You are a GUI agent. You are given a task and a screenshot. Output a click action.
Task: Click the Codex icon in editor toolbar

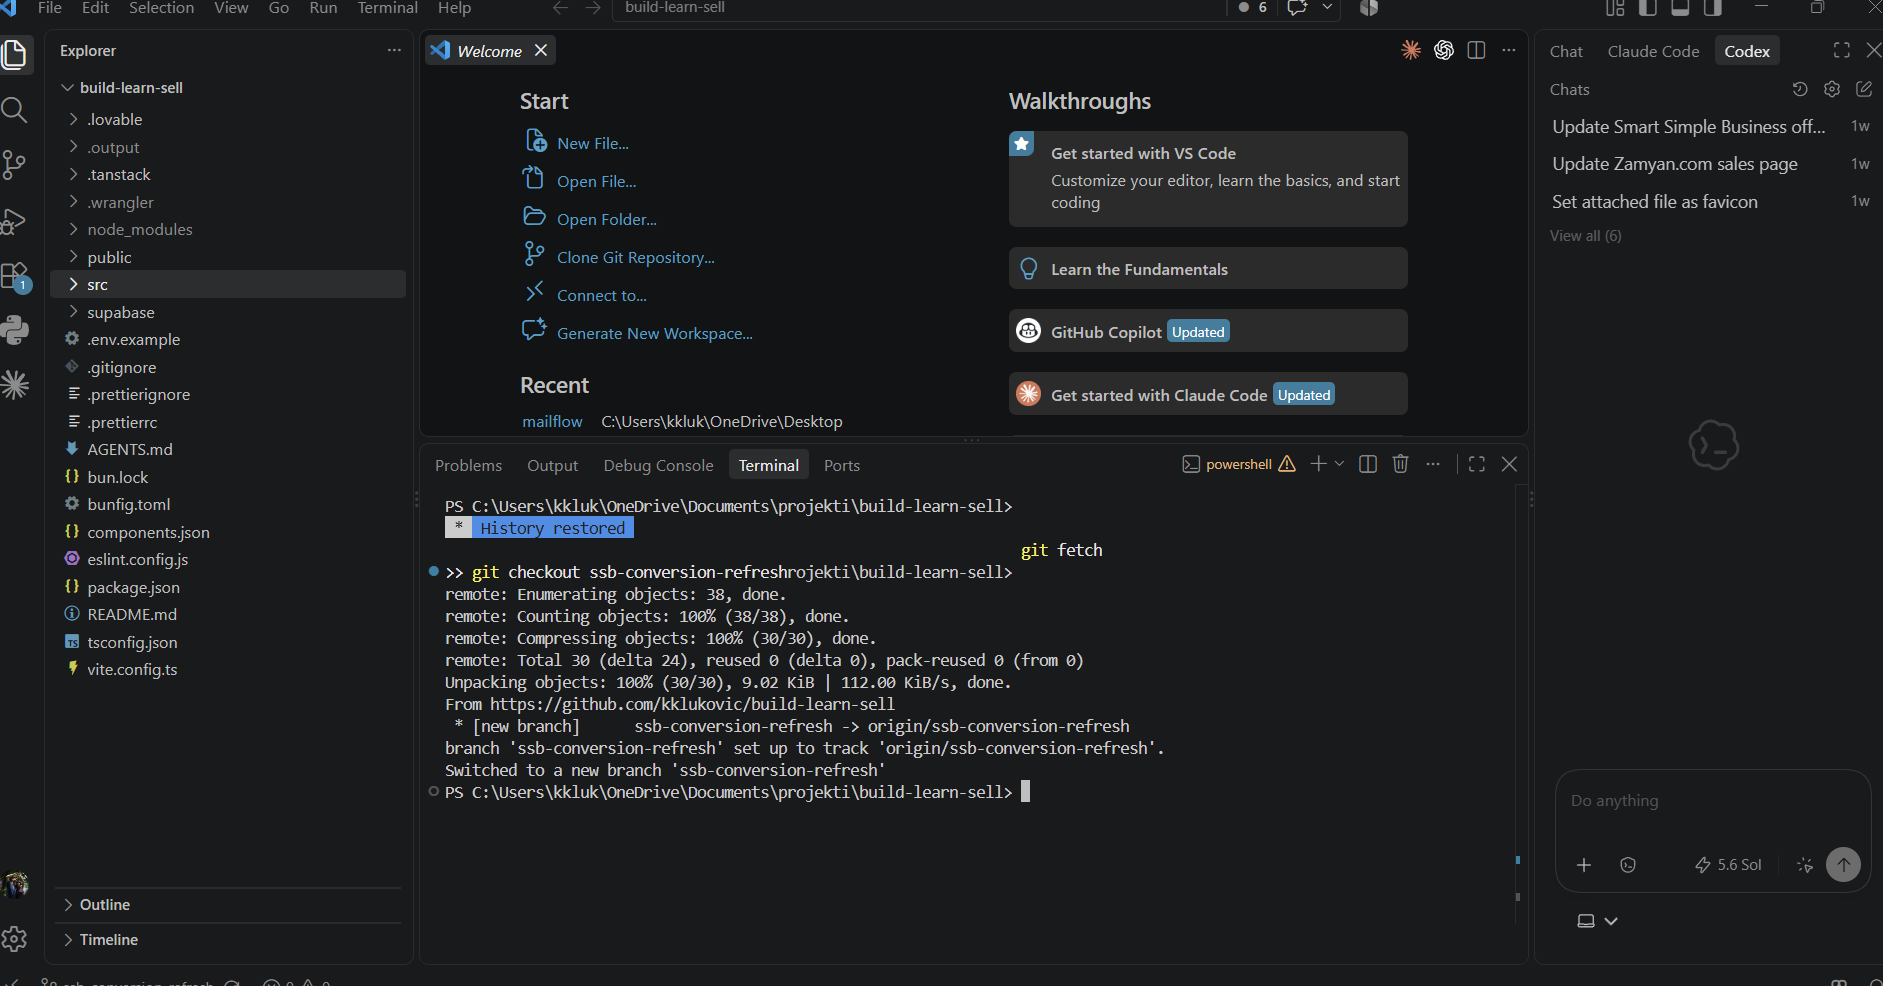tap(1444, 50)
